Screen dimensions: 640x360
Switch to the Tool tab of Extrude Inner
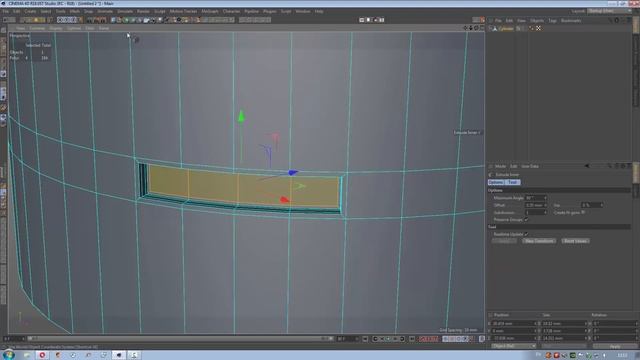pos(513,182)
